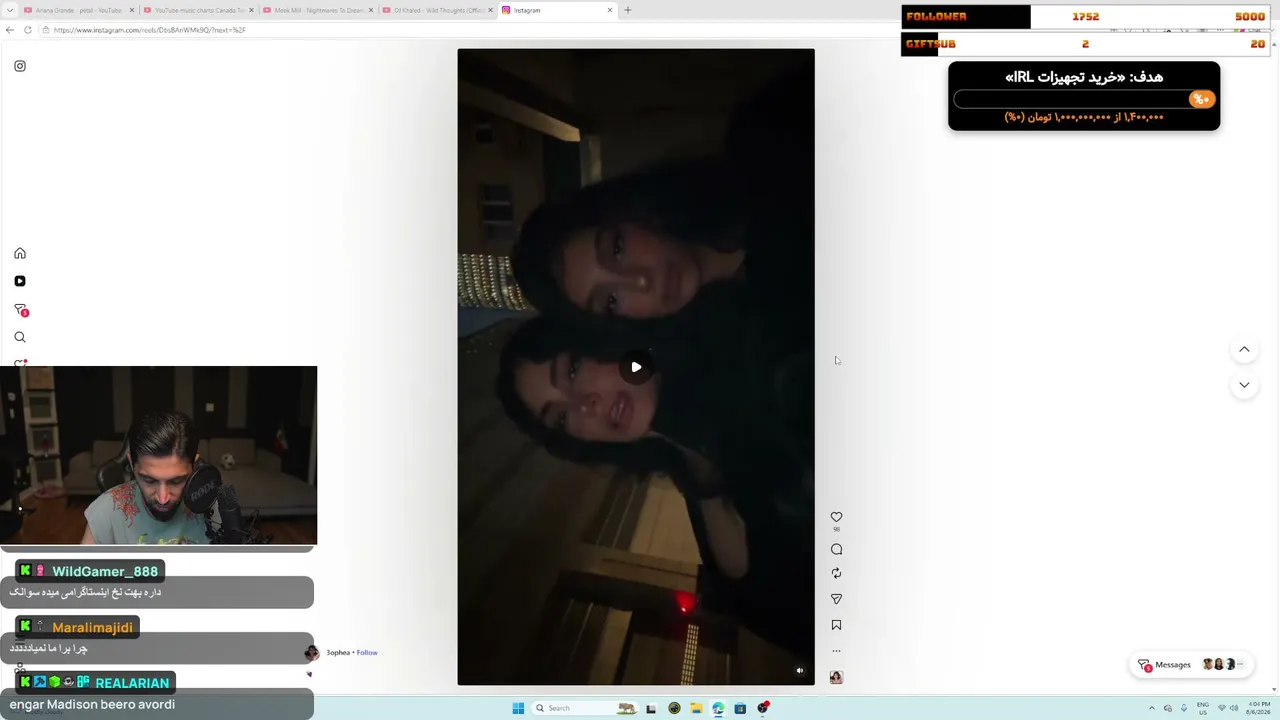Toggle reel sound with speaker icon
Viewport: 1280px width, 720px height.
pyautogui.click(x=799, y=671)
